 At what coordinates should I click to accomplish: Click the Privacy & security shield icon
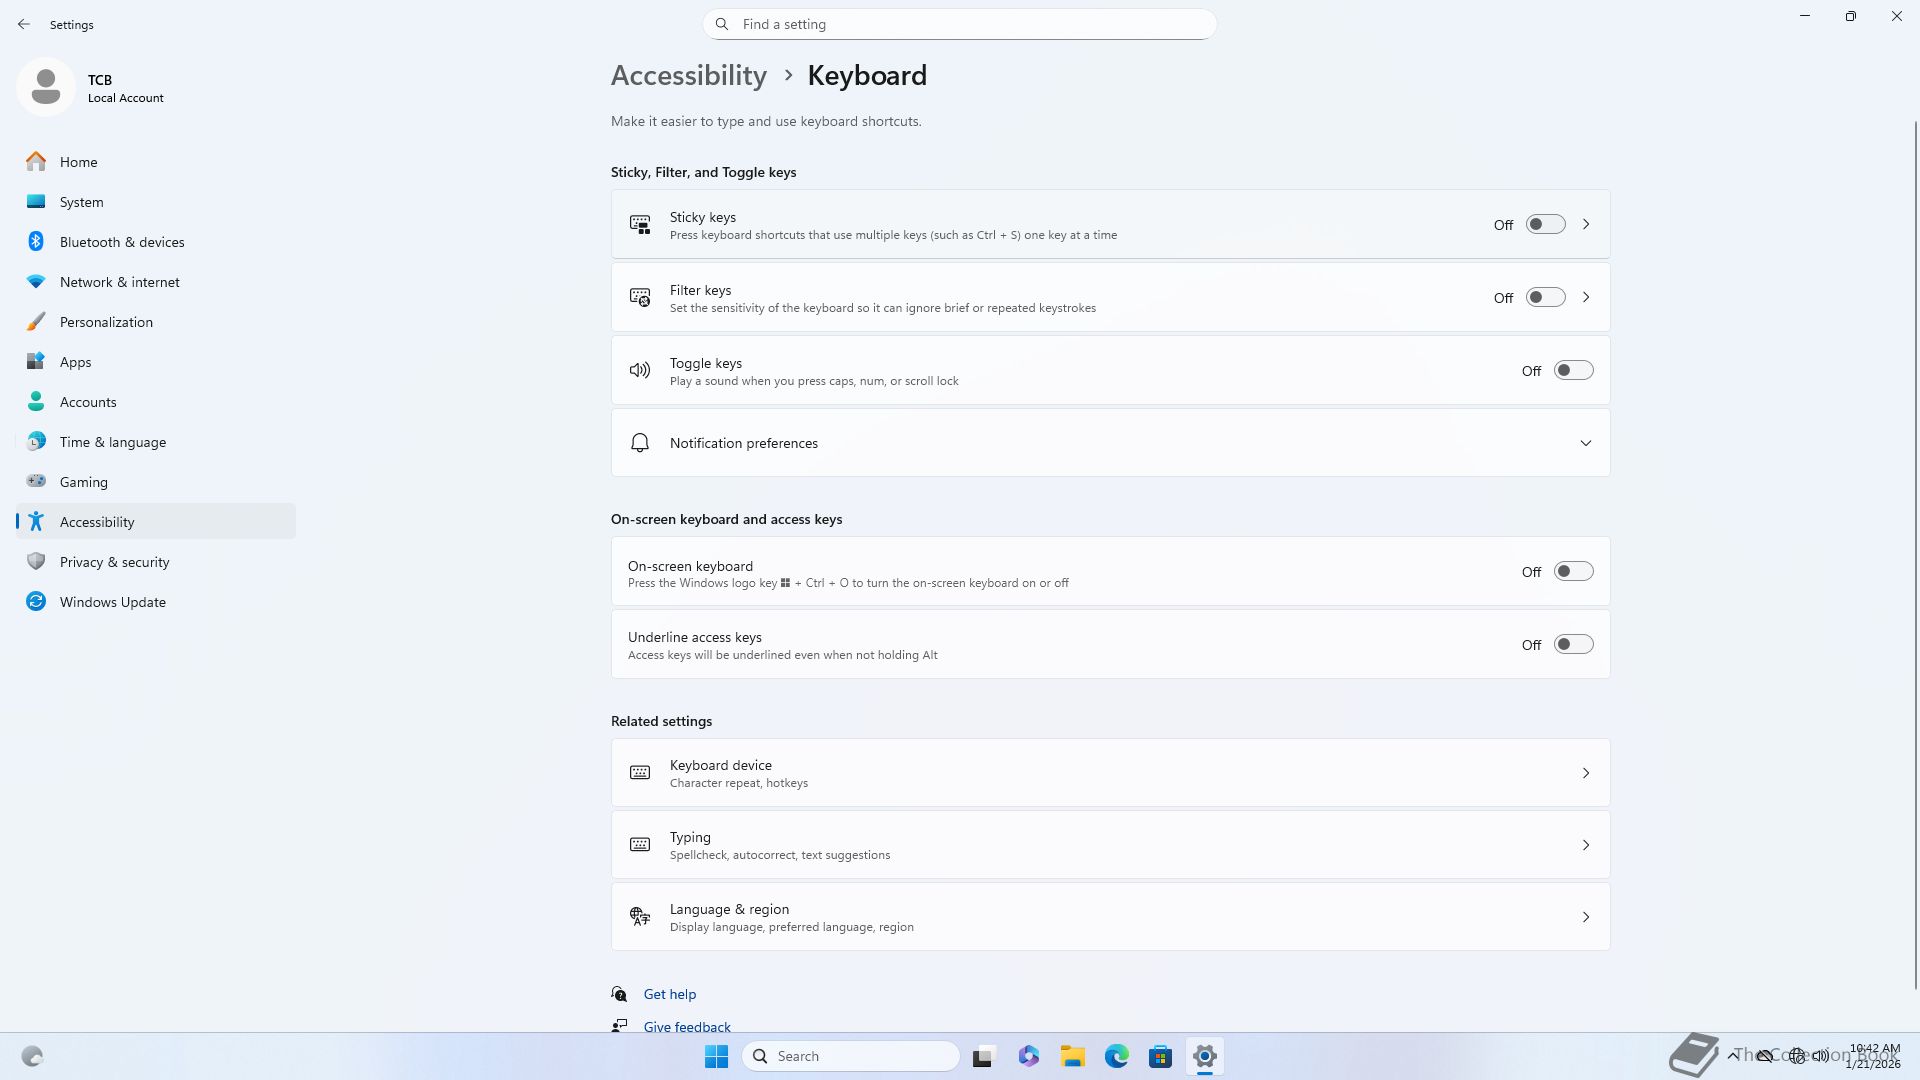[36, 562]
